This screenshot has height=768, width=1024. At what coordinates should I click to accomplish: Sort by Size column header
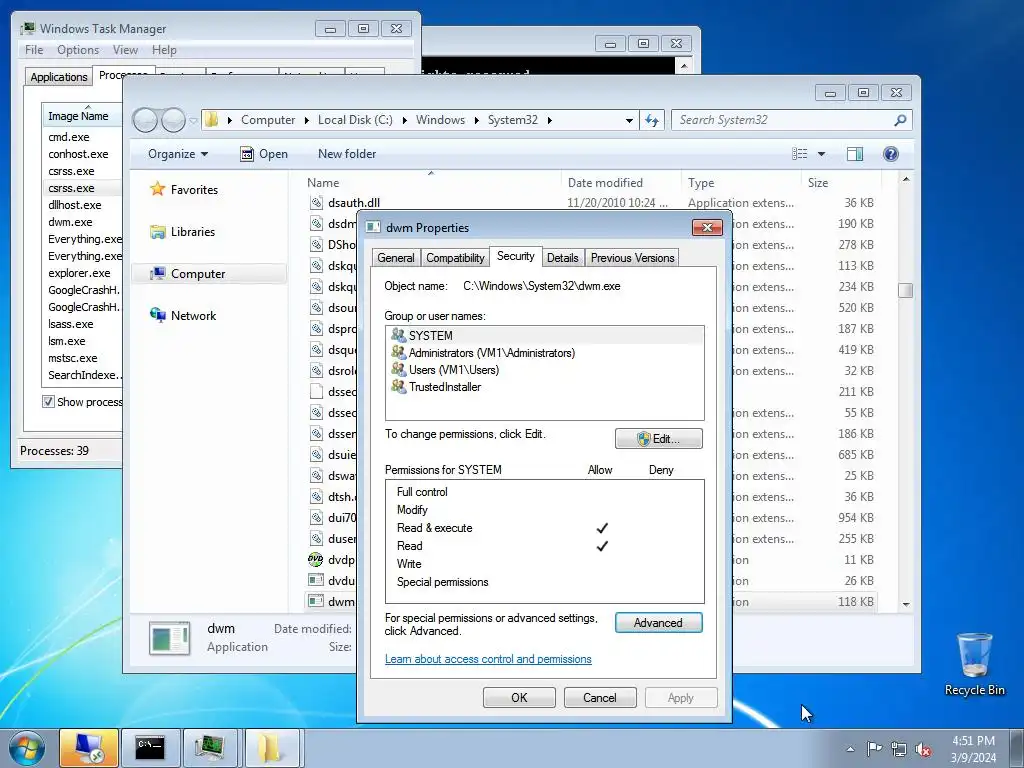pyautogui.click(x=818, y=183)
